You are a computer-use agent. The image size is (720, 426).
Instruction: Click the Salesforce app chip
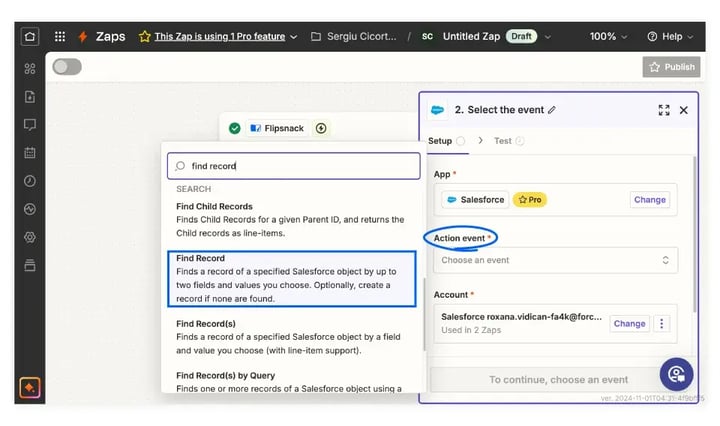(475, 200)
